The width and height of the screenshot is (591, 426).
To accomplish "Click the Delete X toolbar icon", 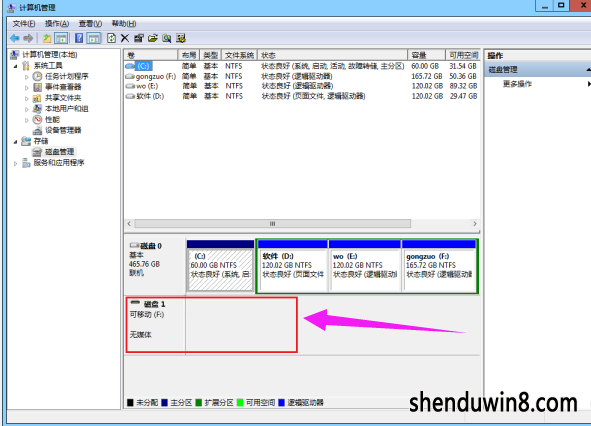I will point(125,38).
